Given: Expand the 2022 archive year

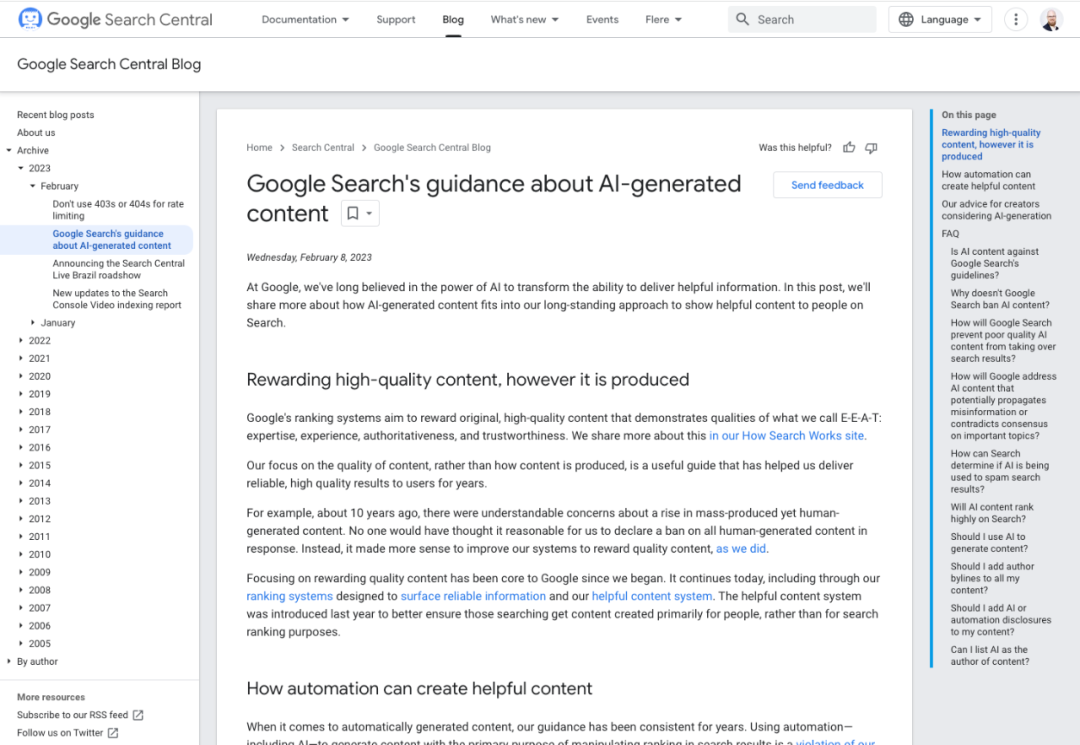Looking at the screenshot, I should [22, 341].
